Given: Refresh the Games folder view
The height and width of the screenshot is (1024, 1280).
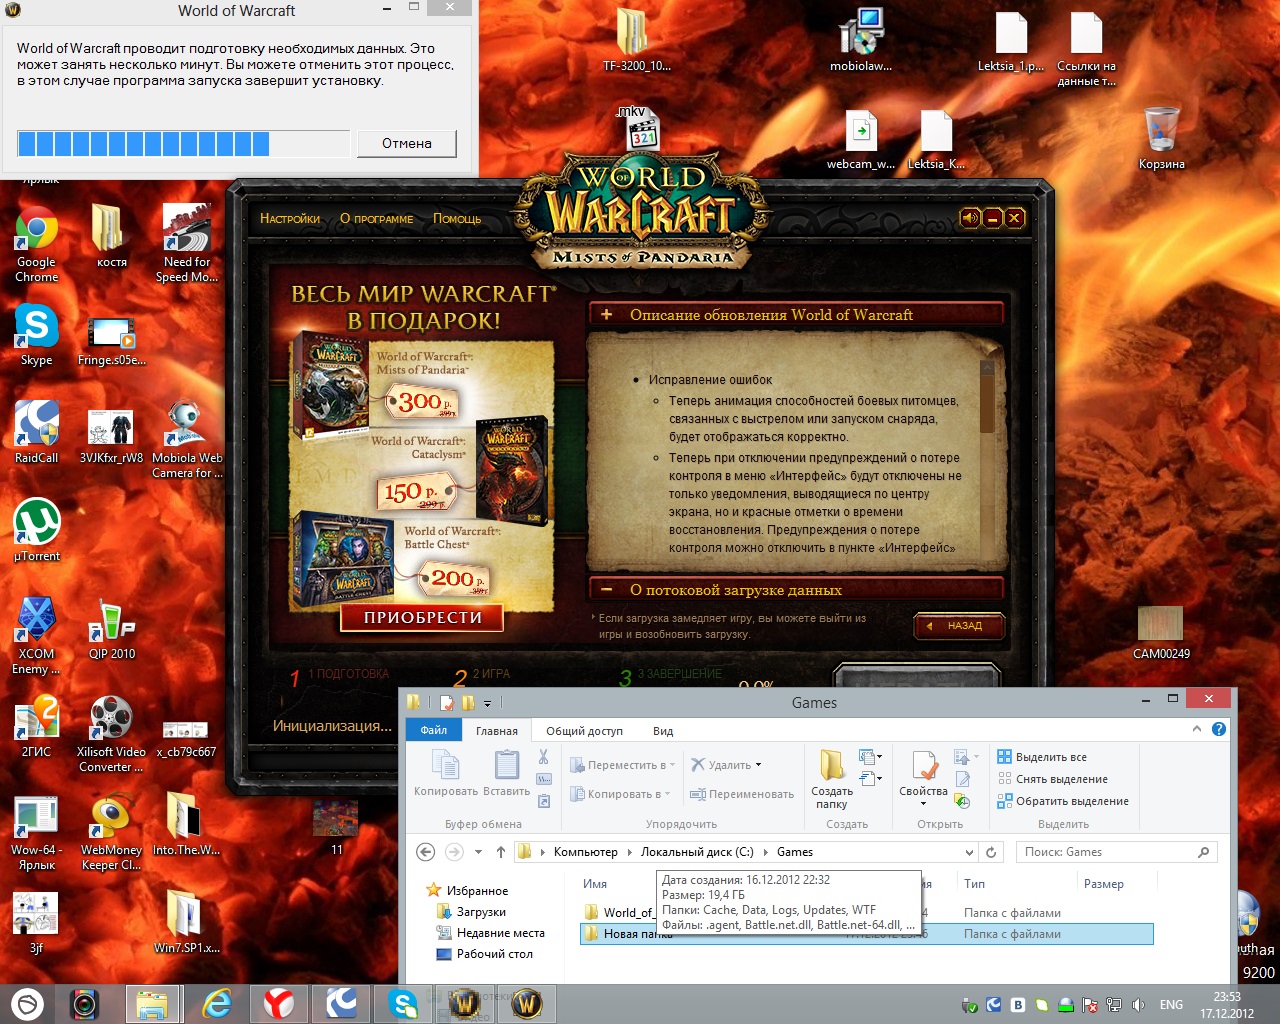Looking at the screenshot, I should [991, 852].
